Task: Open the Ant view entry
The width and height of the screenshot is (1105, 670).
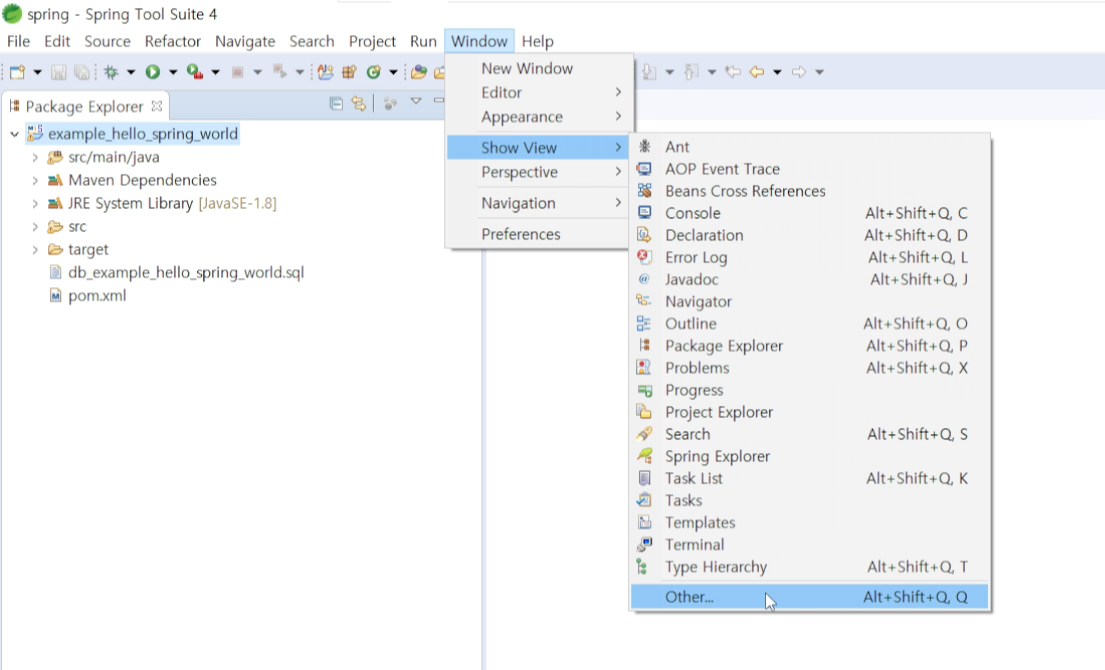Action: click(x=810, y=147)
